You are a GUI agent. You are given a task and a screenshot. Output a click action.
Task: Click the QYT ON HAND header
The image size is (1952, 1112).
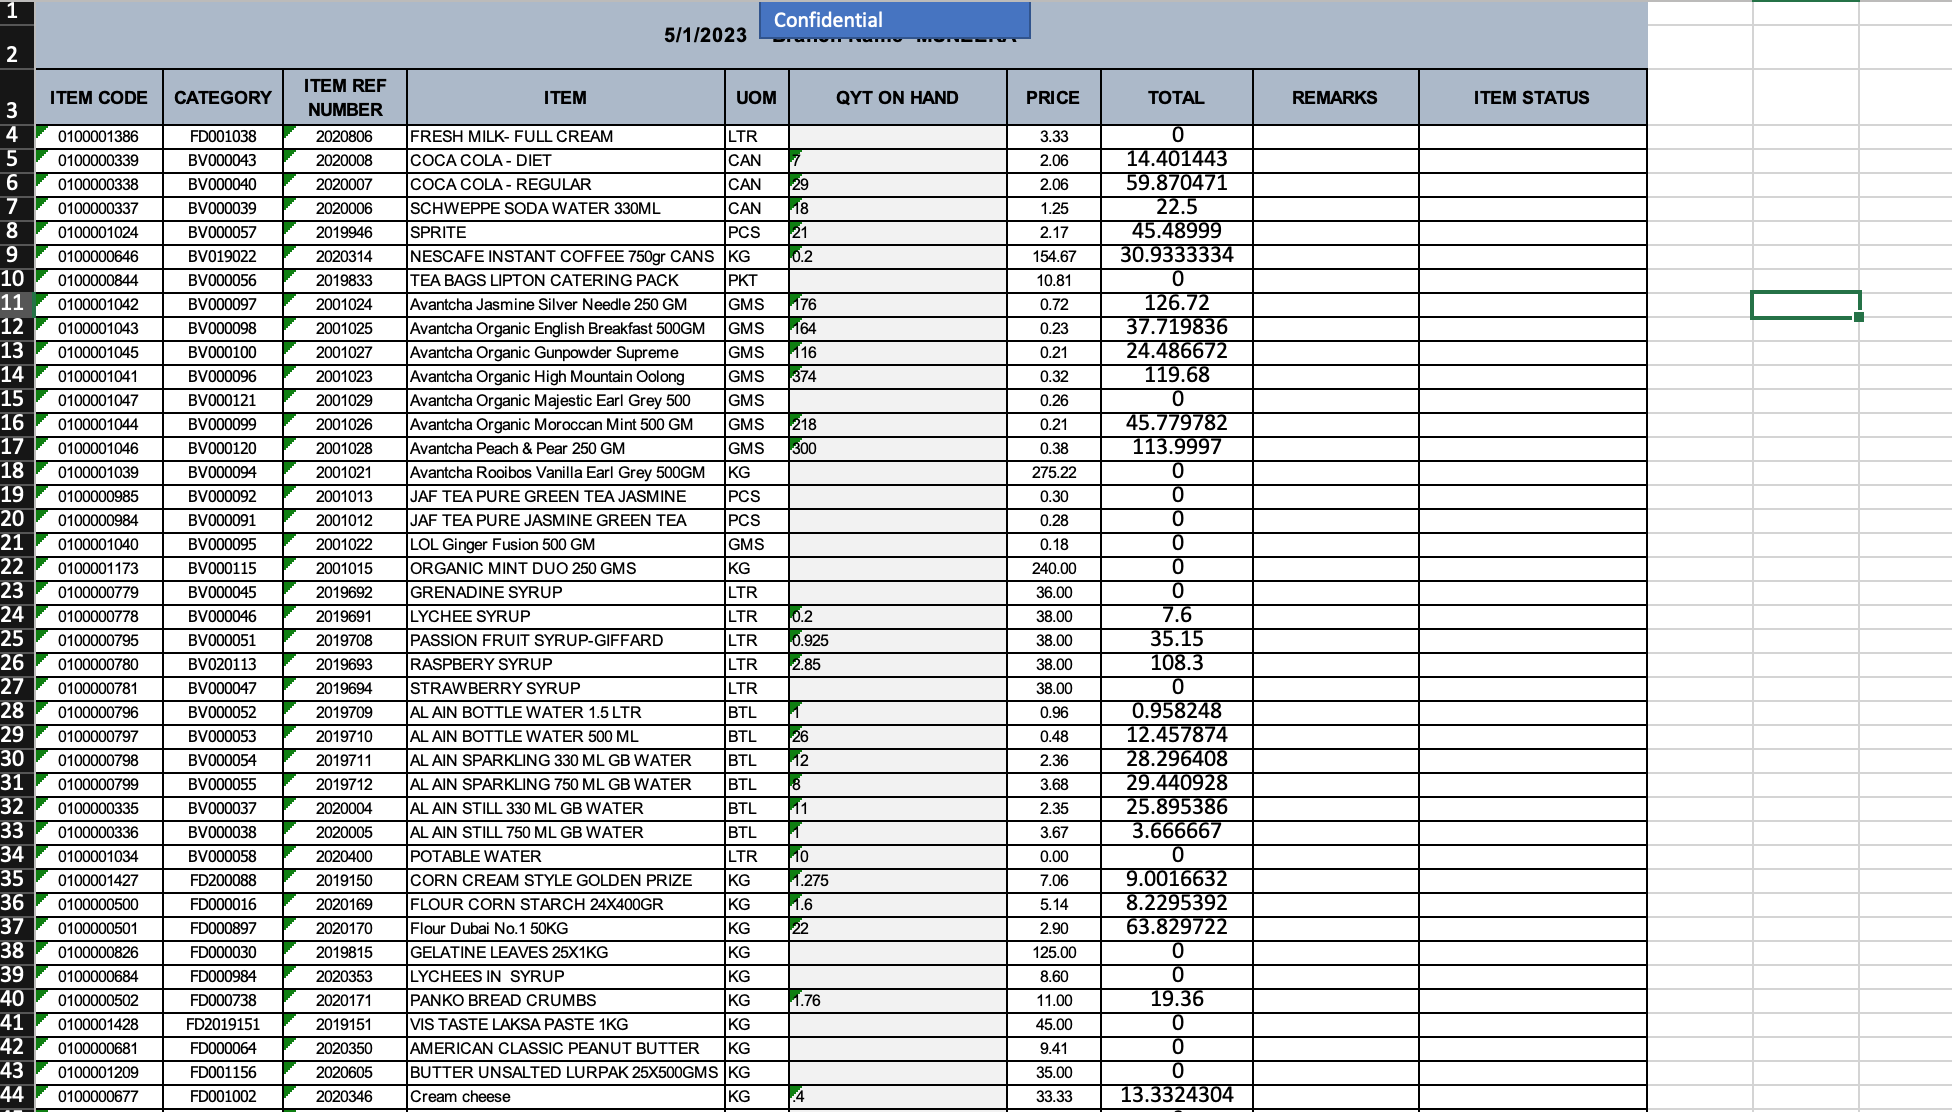pyautogui.click(x=897, y=98)
